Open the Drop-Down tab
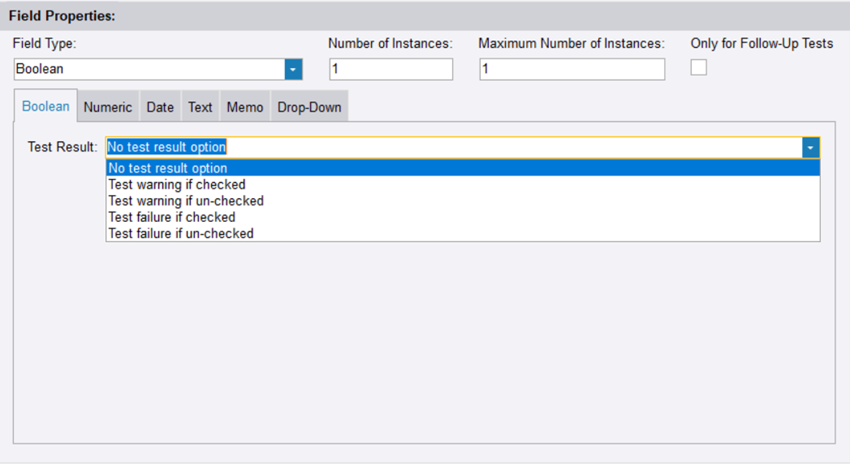850x464 pixels. point(308,107)
